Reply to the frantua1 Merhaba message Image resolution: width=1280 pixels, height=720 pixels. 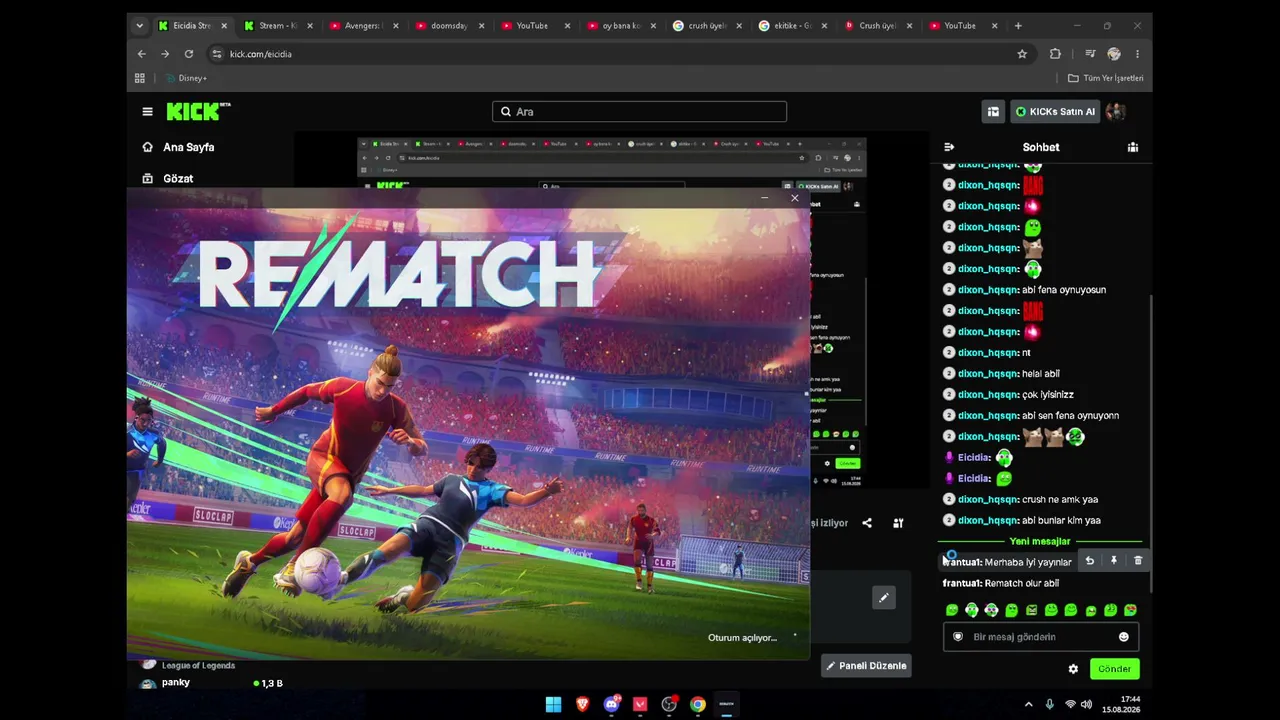click(1090, 561)
